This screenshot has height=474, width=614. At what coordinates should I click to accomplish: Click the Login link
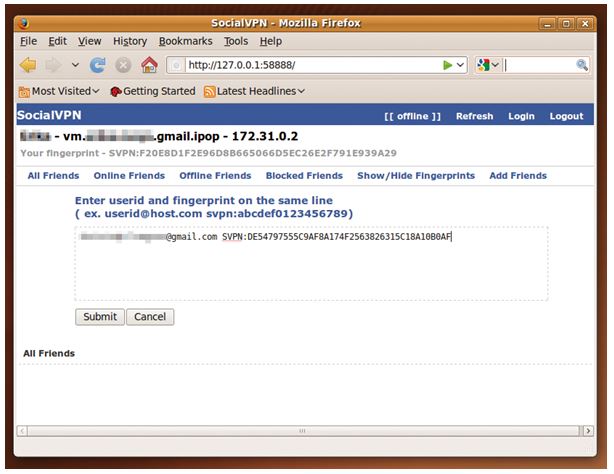coord(521,116)
